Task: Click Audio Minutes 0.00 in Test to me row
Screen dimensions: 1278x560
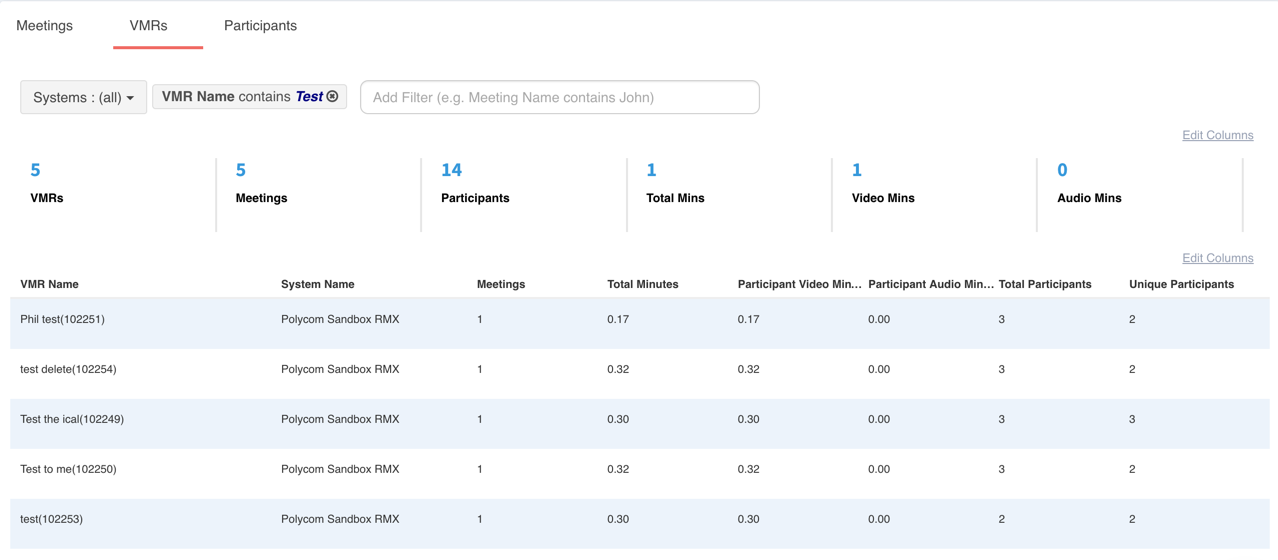Action: pos(879,470)
